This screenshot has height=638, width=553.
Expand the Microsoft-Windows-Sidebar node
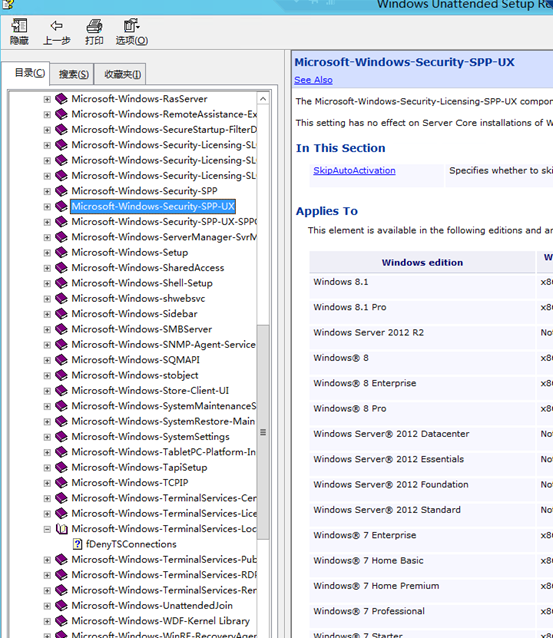click(x=47, y=314)
